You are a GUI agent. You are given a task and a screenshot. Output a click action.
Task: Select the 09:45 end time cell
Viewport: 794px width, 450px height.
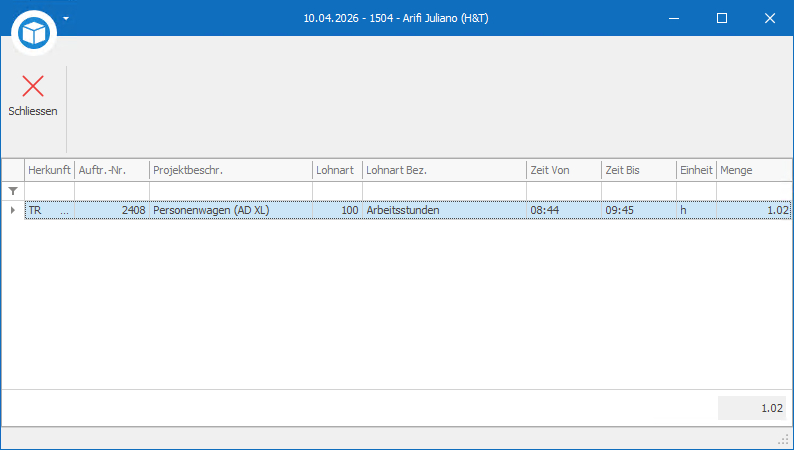pyautogui.click(x=639, y=210)
